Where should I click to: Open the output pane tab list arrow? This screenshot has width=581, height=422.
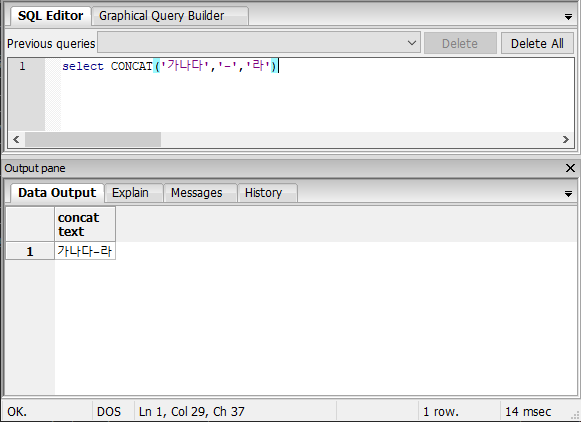coord(568,194)
